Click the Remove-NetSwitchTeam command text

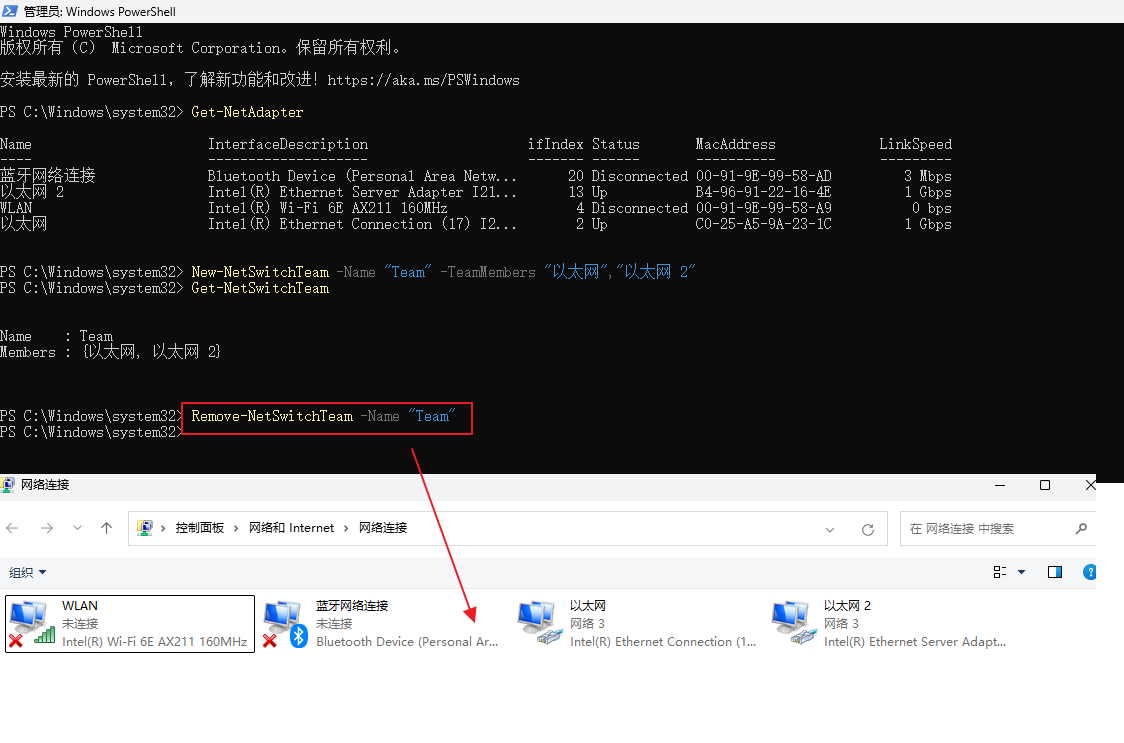pos(272,416)
